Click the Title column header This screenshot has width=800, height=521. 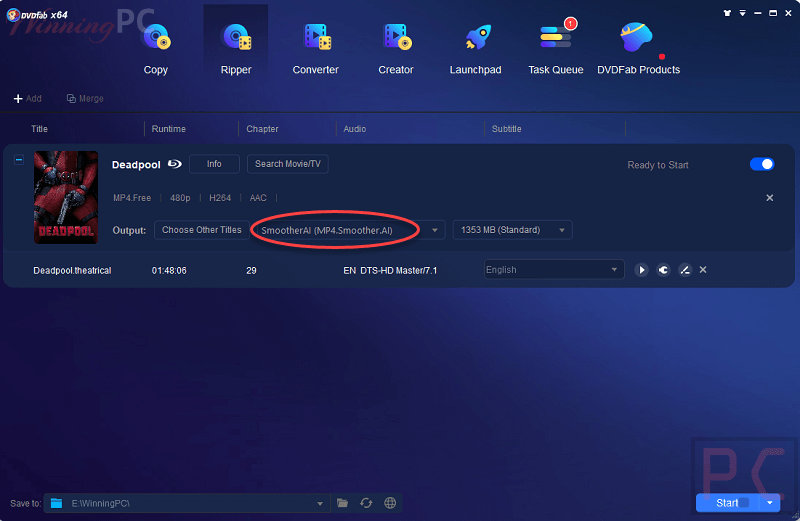point(39,129)
